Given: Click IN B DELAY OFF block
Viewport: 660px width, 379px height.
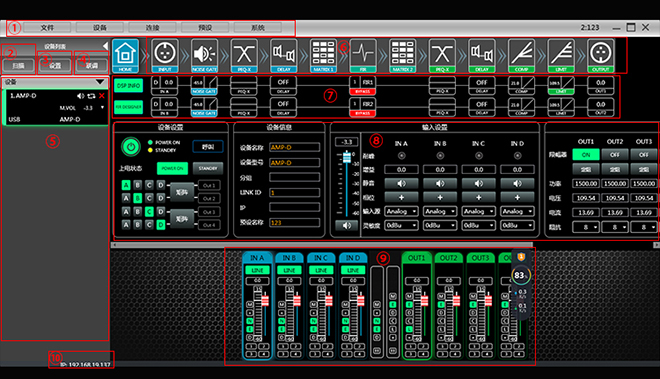Looking at the screenshot, I should pyautogui.click(x=283, y=107).
